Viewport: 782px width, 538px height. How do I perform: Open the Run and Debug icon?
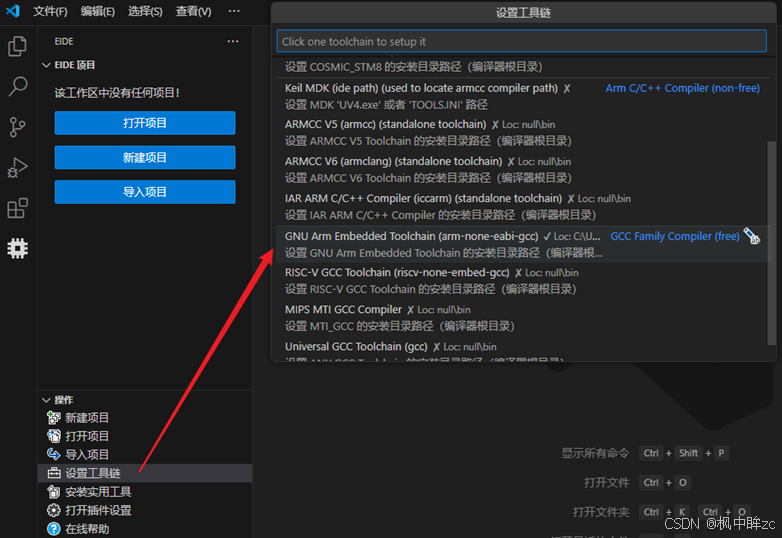pos(17,168)
